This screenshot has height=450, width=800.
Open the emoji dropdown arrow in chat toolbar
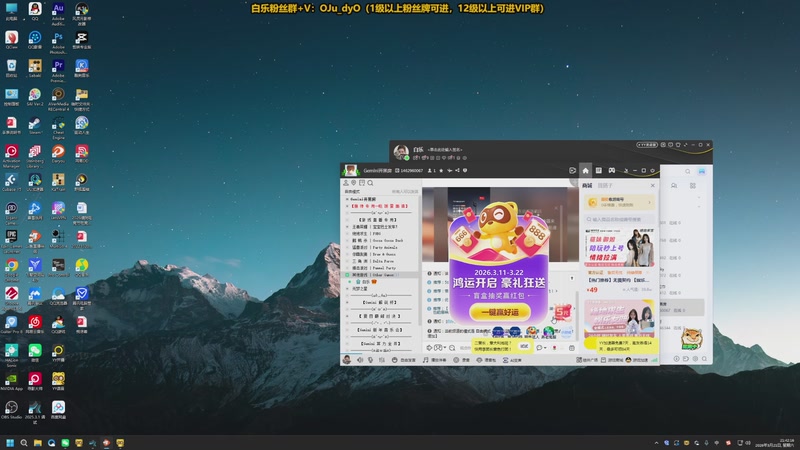(x=445, y=348)
